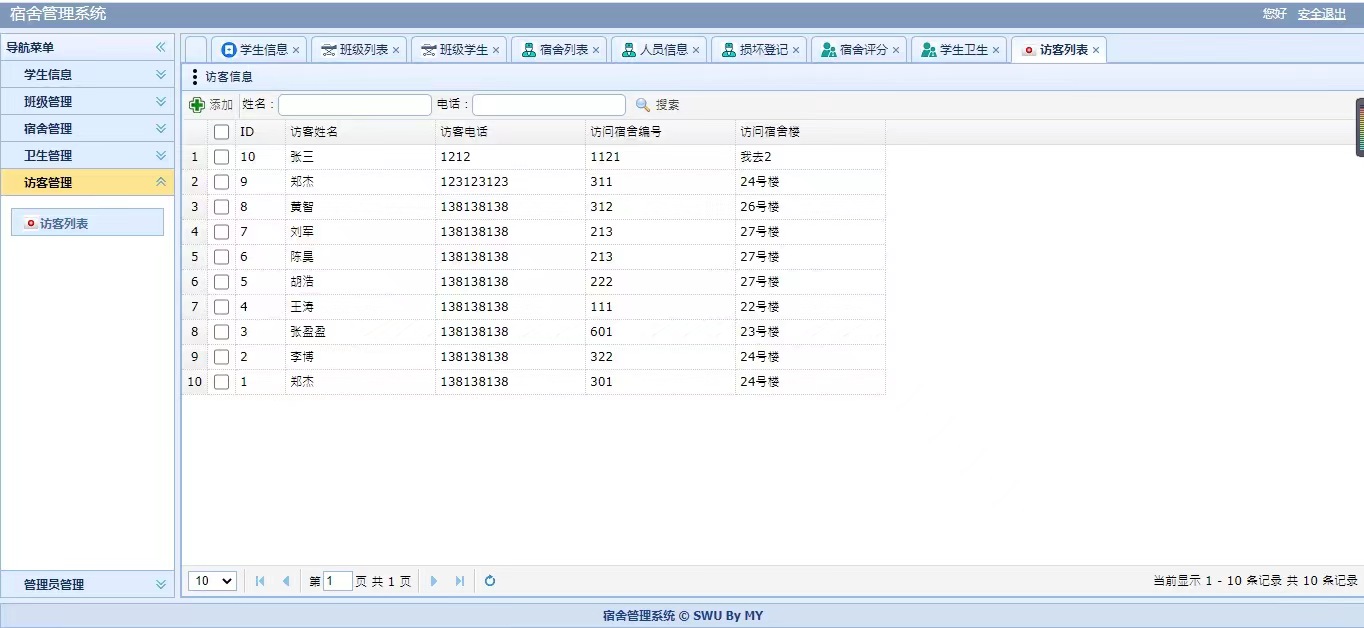The height and width of the screenshot is (628, 1364).
Task: Click the 姓名 search input field
Action: (x=355, y=105)
